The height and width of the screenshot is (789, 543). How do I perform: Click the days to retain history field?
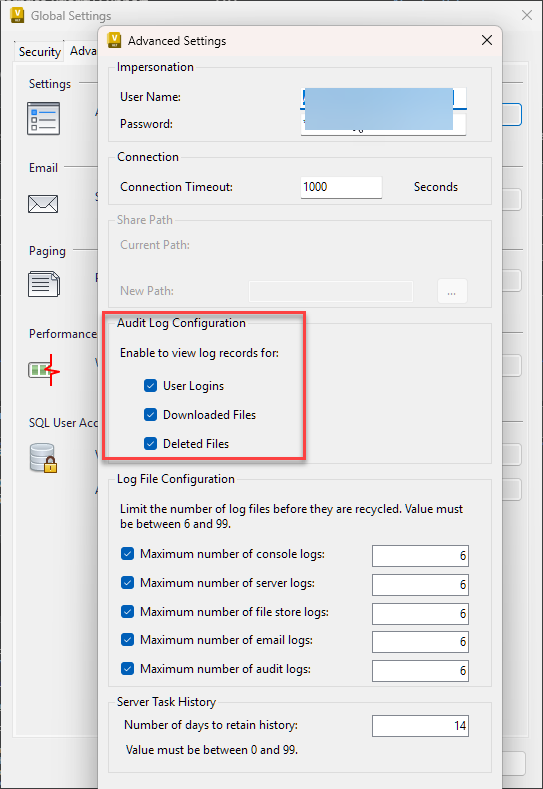[x=420, y=726]
